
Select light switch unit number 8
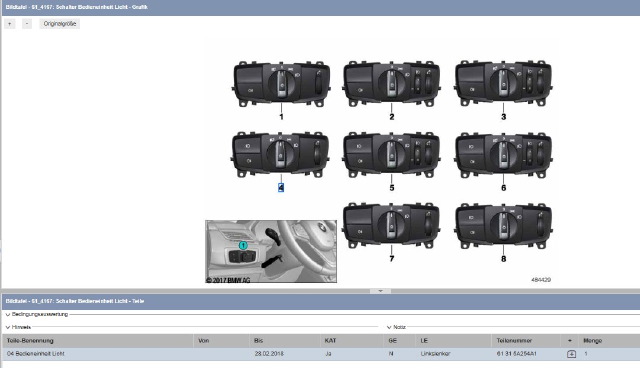(503, 226)
